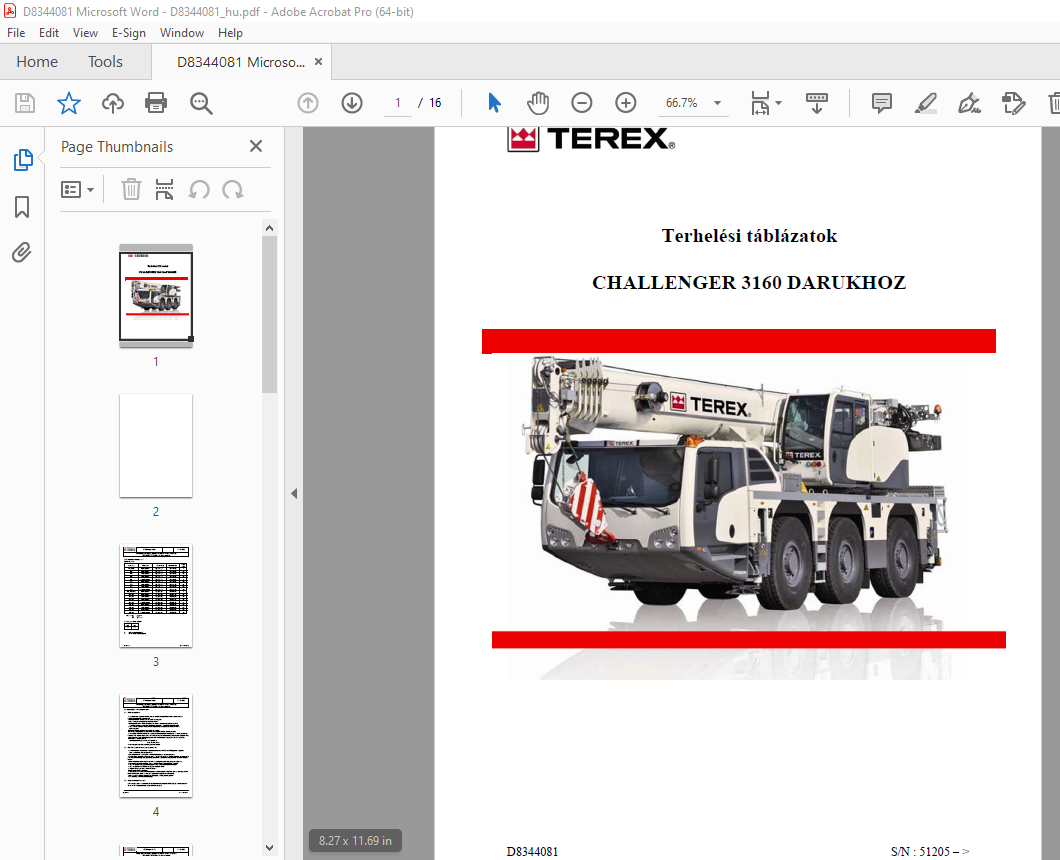Go to previous page arrow
This screenshot has width=1060, height=860.
[x=308, y=103]
